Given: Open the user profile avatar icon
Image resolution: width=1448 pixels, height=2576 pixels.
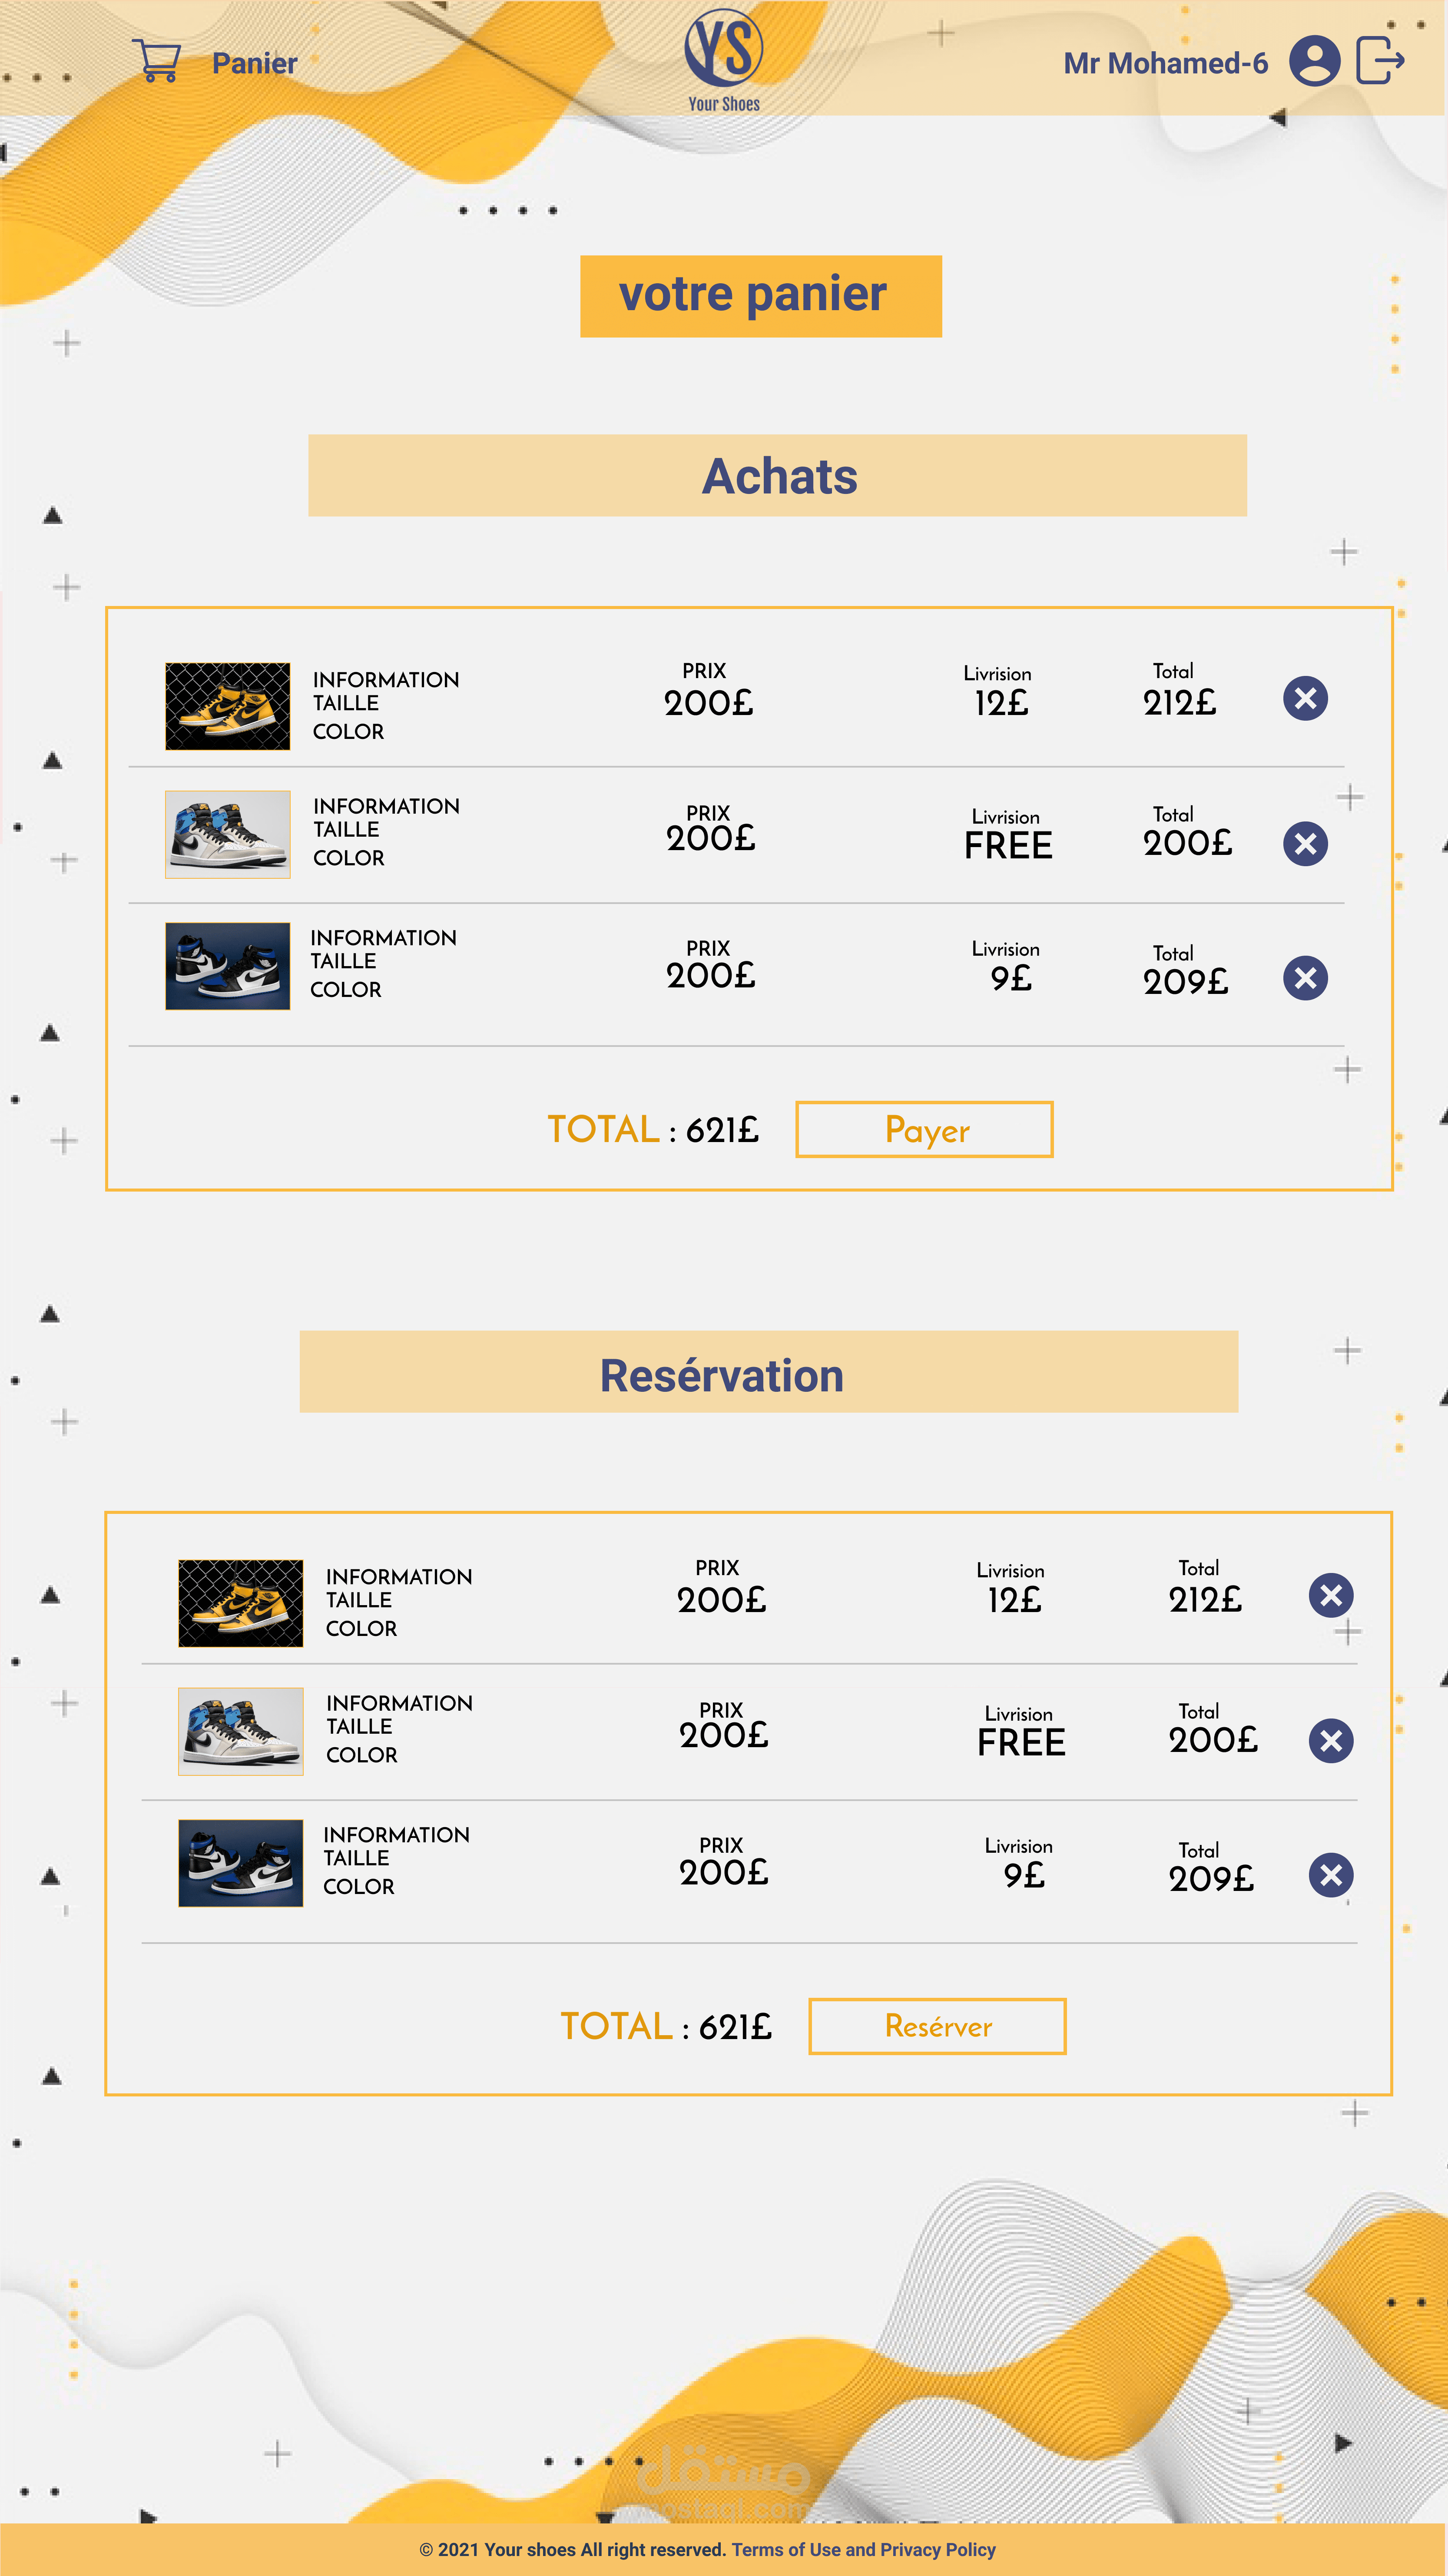Looking at the screenshot, I should pyautogui.click(x=1314, y=62).
